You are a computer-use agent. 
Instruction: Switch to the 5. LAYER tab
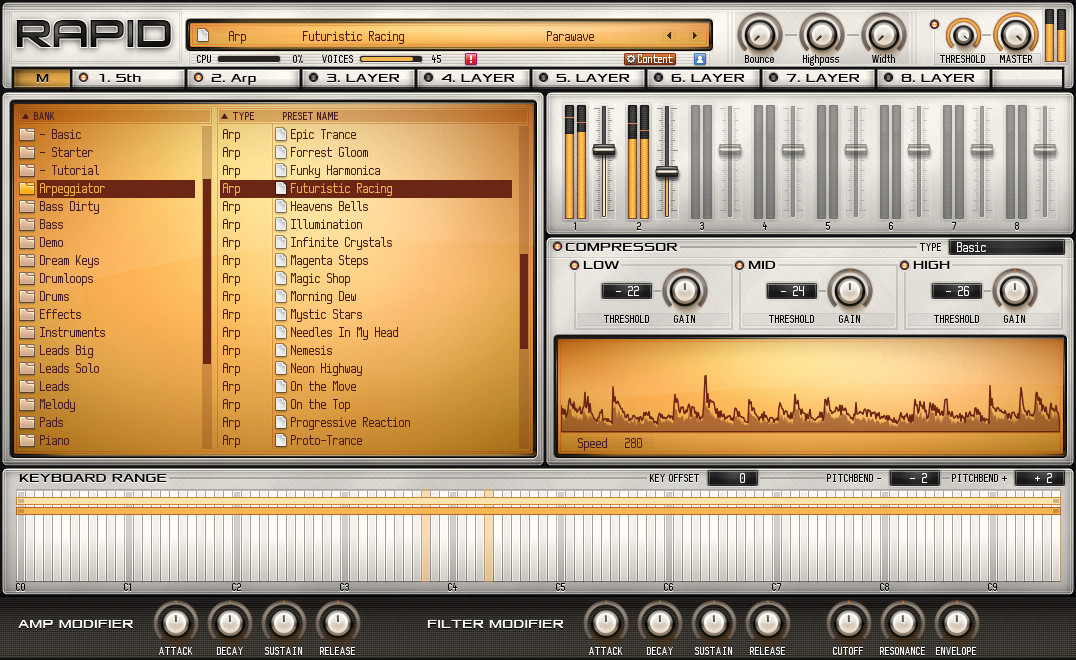pyautogui.click(x=589, y=78)
